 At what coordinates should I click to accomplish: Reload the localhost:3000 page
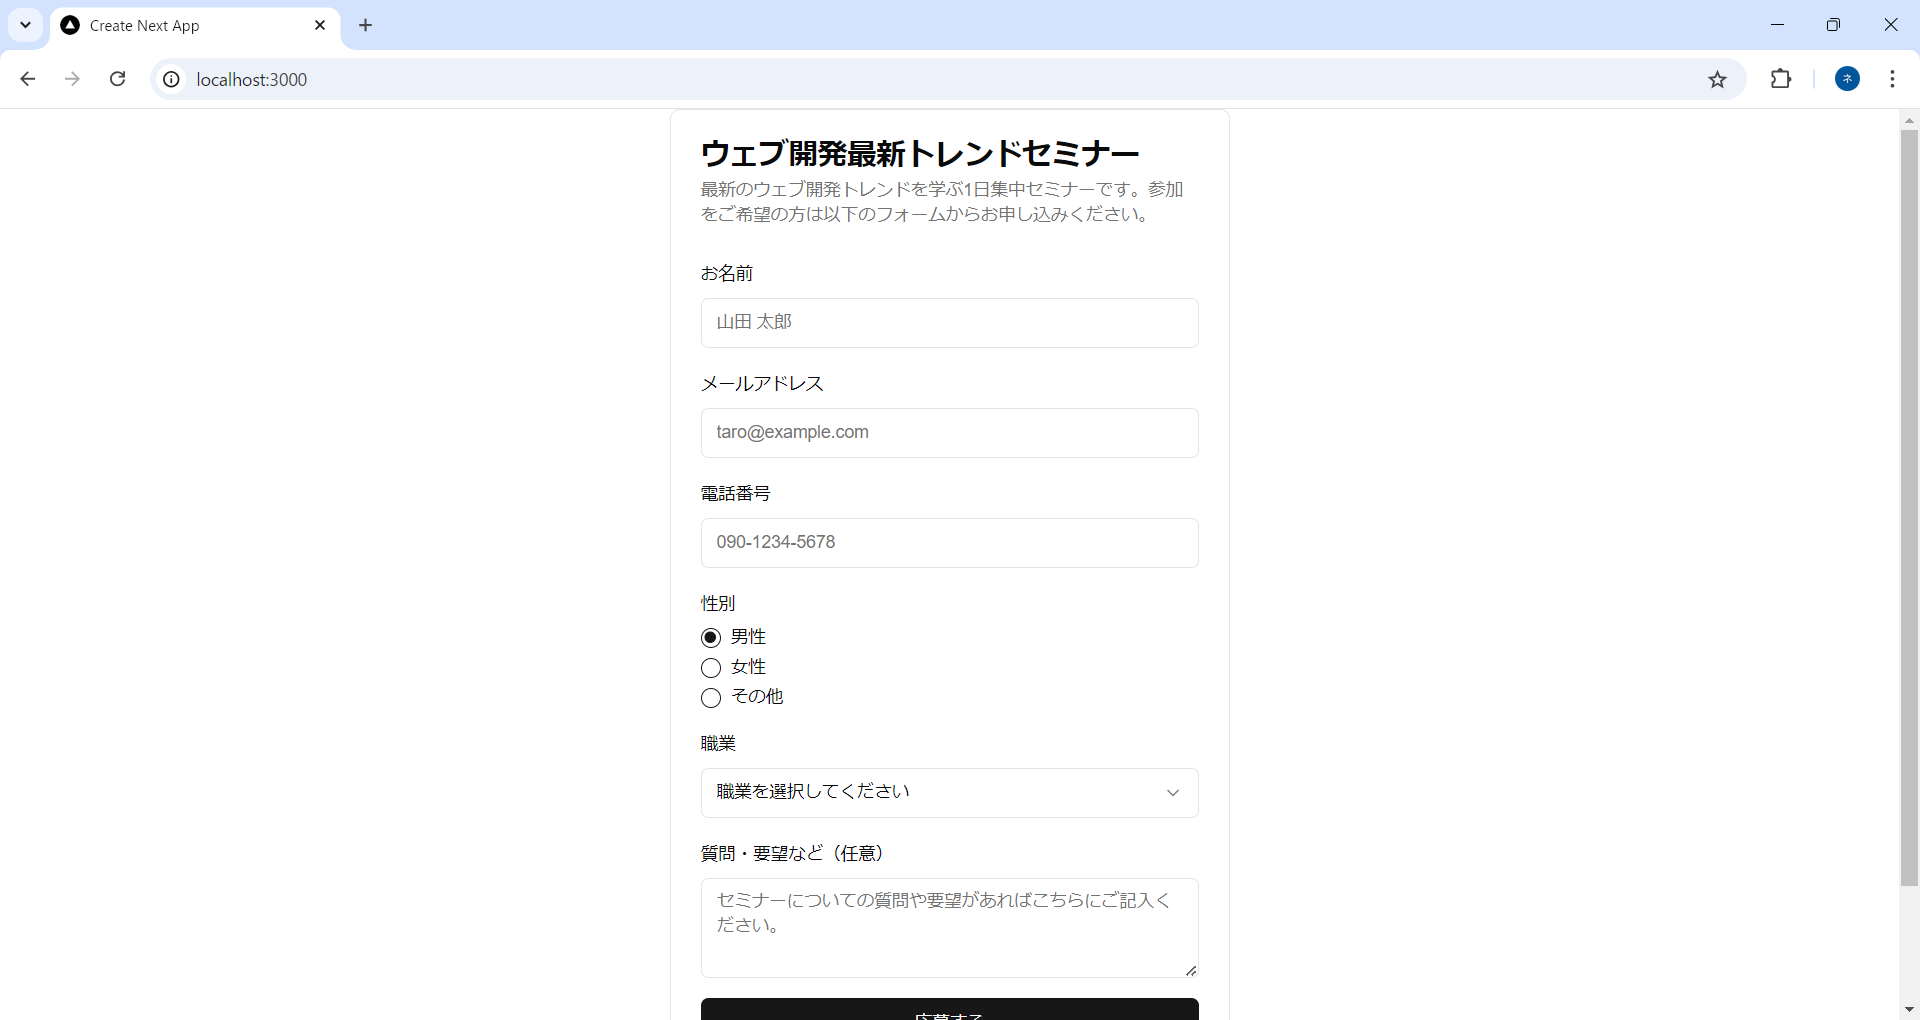[x=117, y=79]
